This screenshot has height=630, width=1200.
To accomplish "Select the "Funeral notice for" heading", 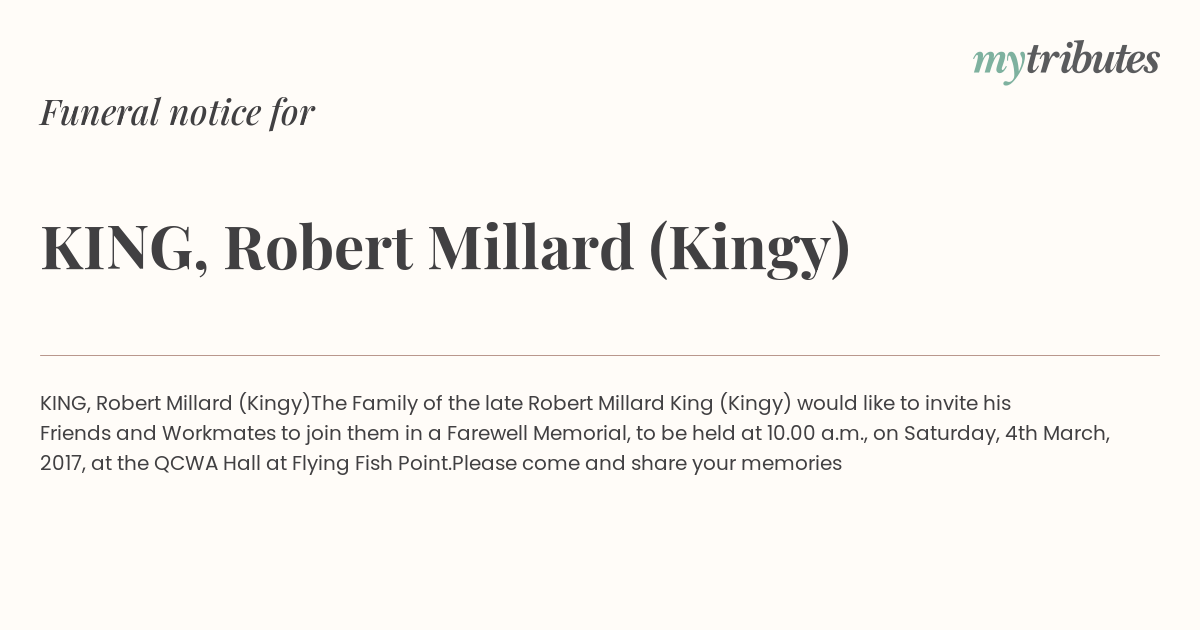I will [178, 112].
